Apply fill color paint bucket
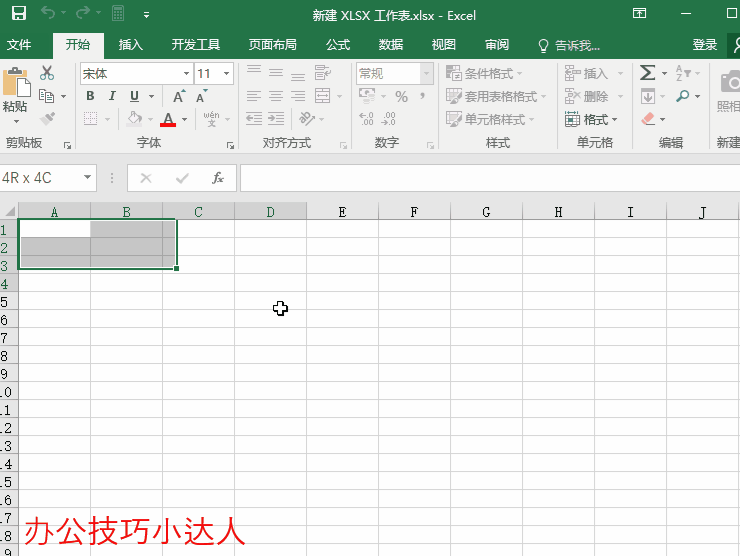 click(135, 118)
